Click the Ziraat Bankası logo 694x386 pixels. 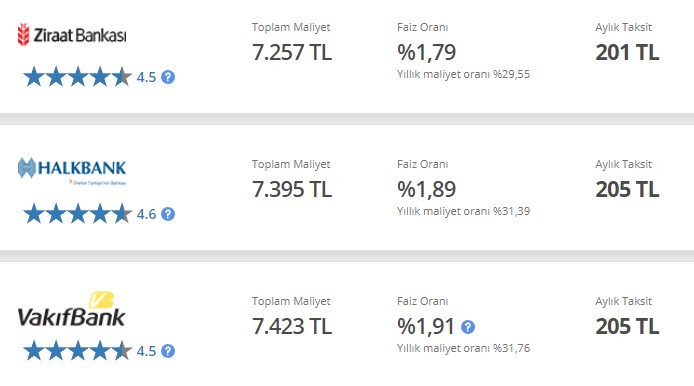[x=72, y=35]
